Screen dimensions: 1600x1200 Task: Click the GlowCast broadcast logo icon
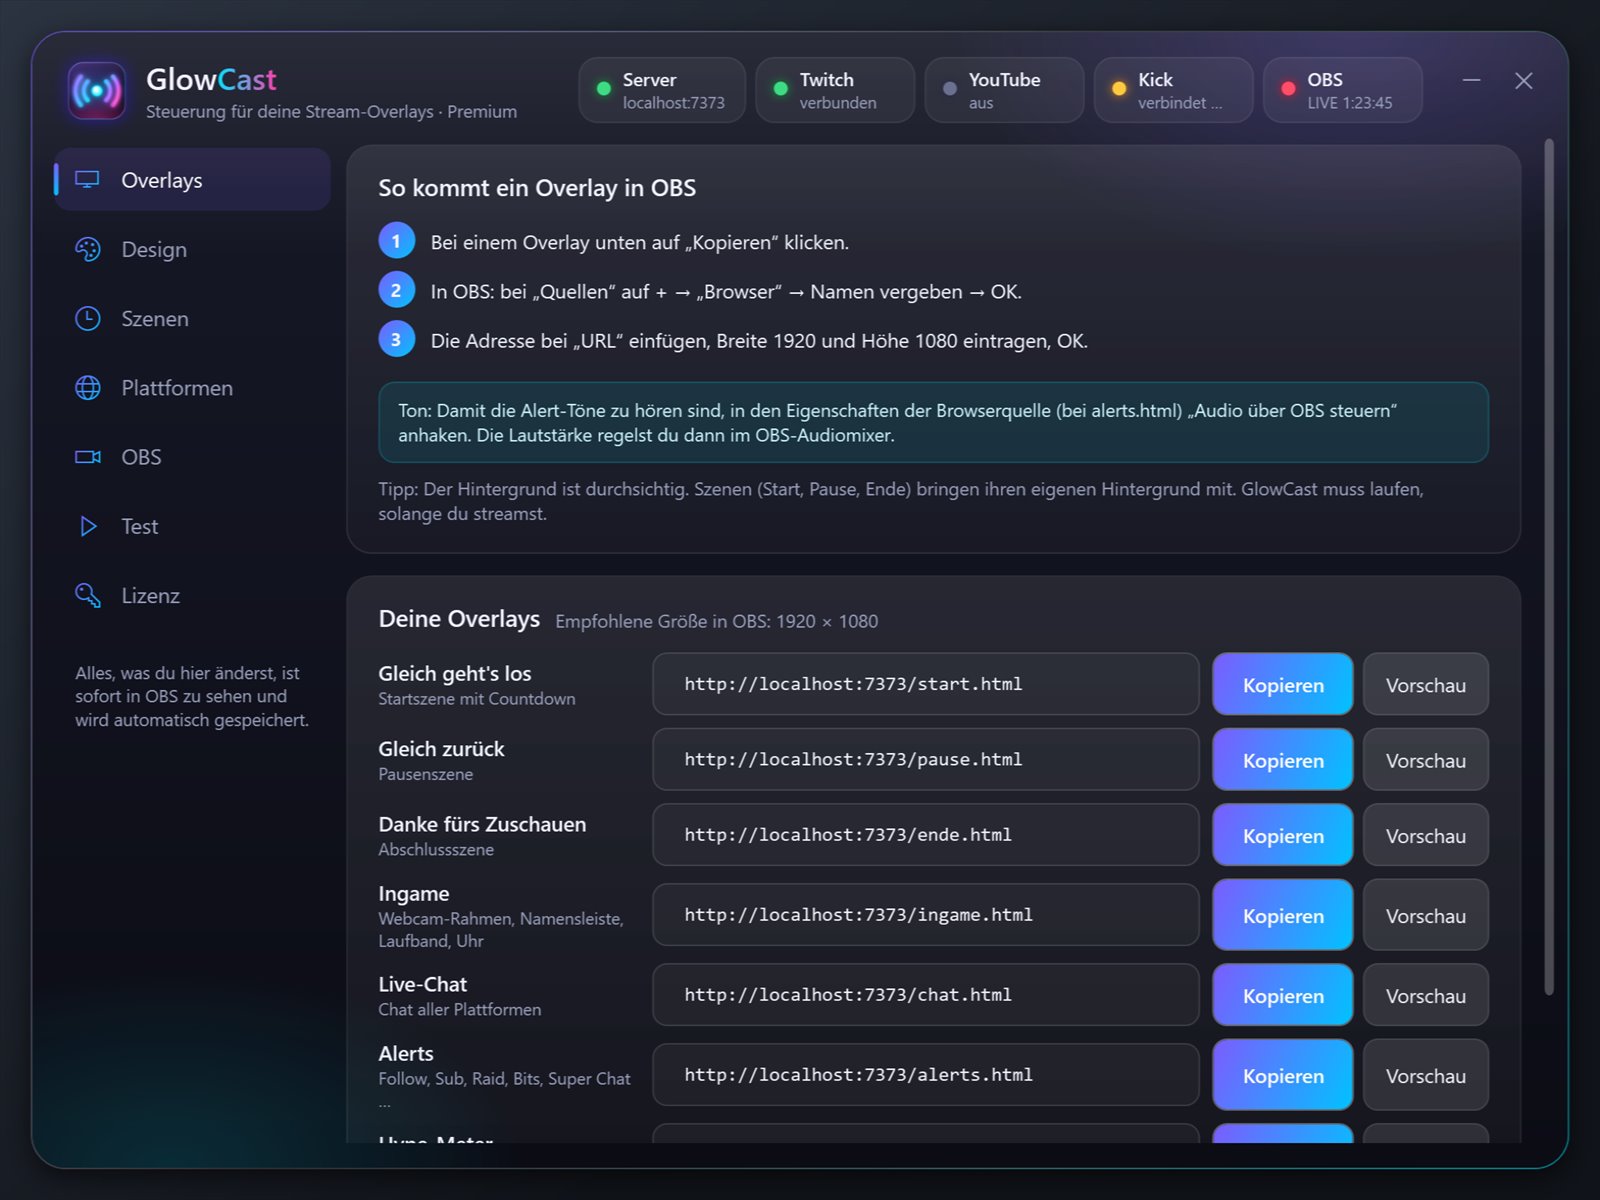(x=96, y=91)
